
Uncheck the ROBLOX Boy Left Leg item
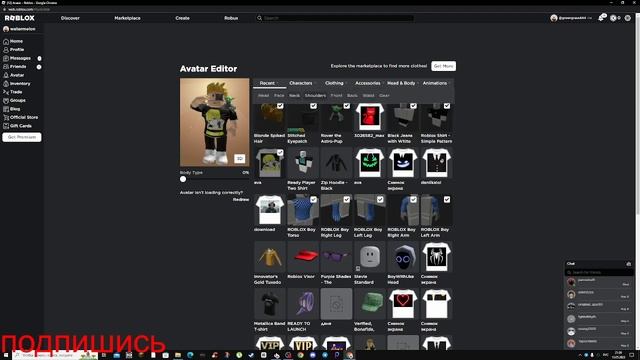pos(380,200)
